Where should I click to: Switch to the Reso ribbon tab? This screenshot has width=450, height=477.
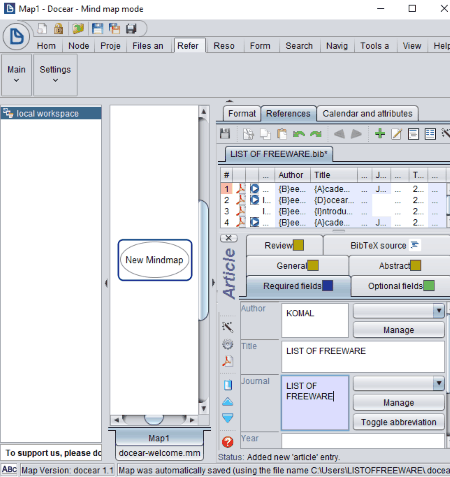[224, 46]
